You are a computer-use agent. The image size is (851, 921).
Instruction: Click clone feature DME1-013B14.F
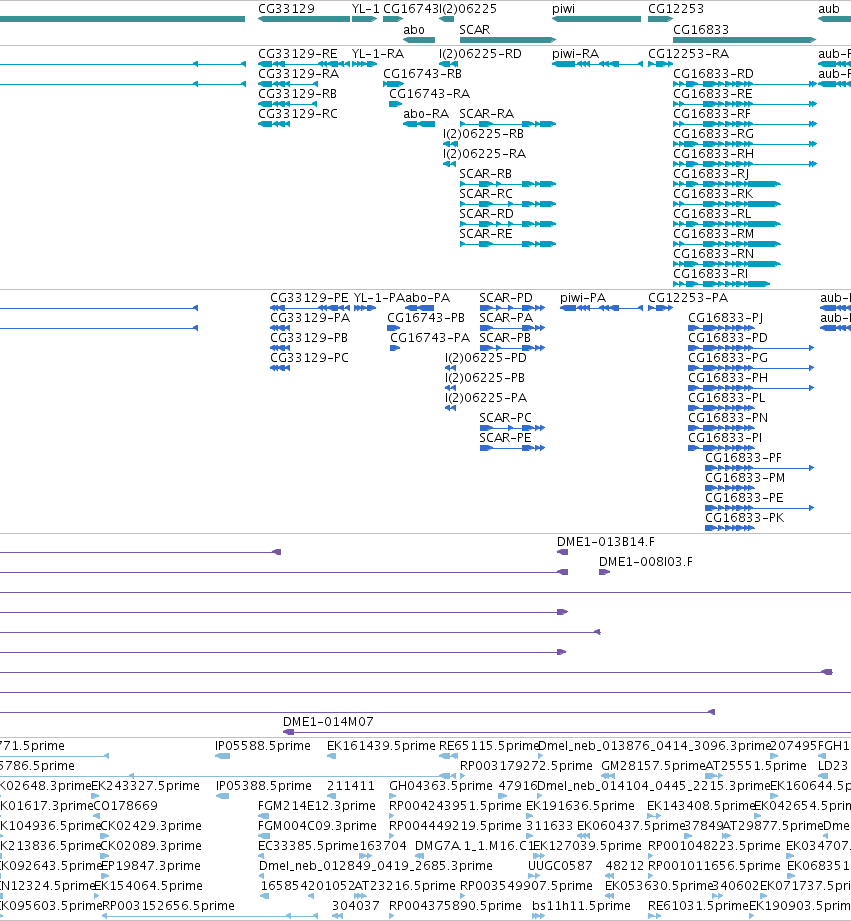pyautogui.click(x=606, y=542)
